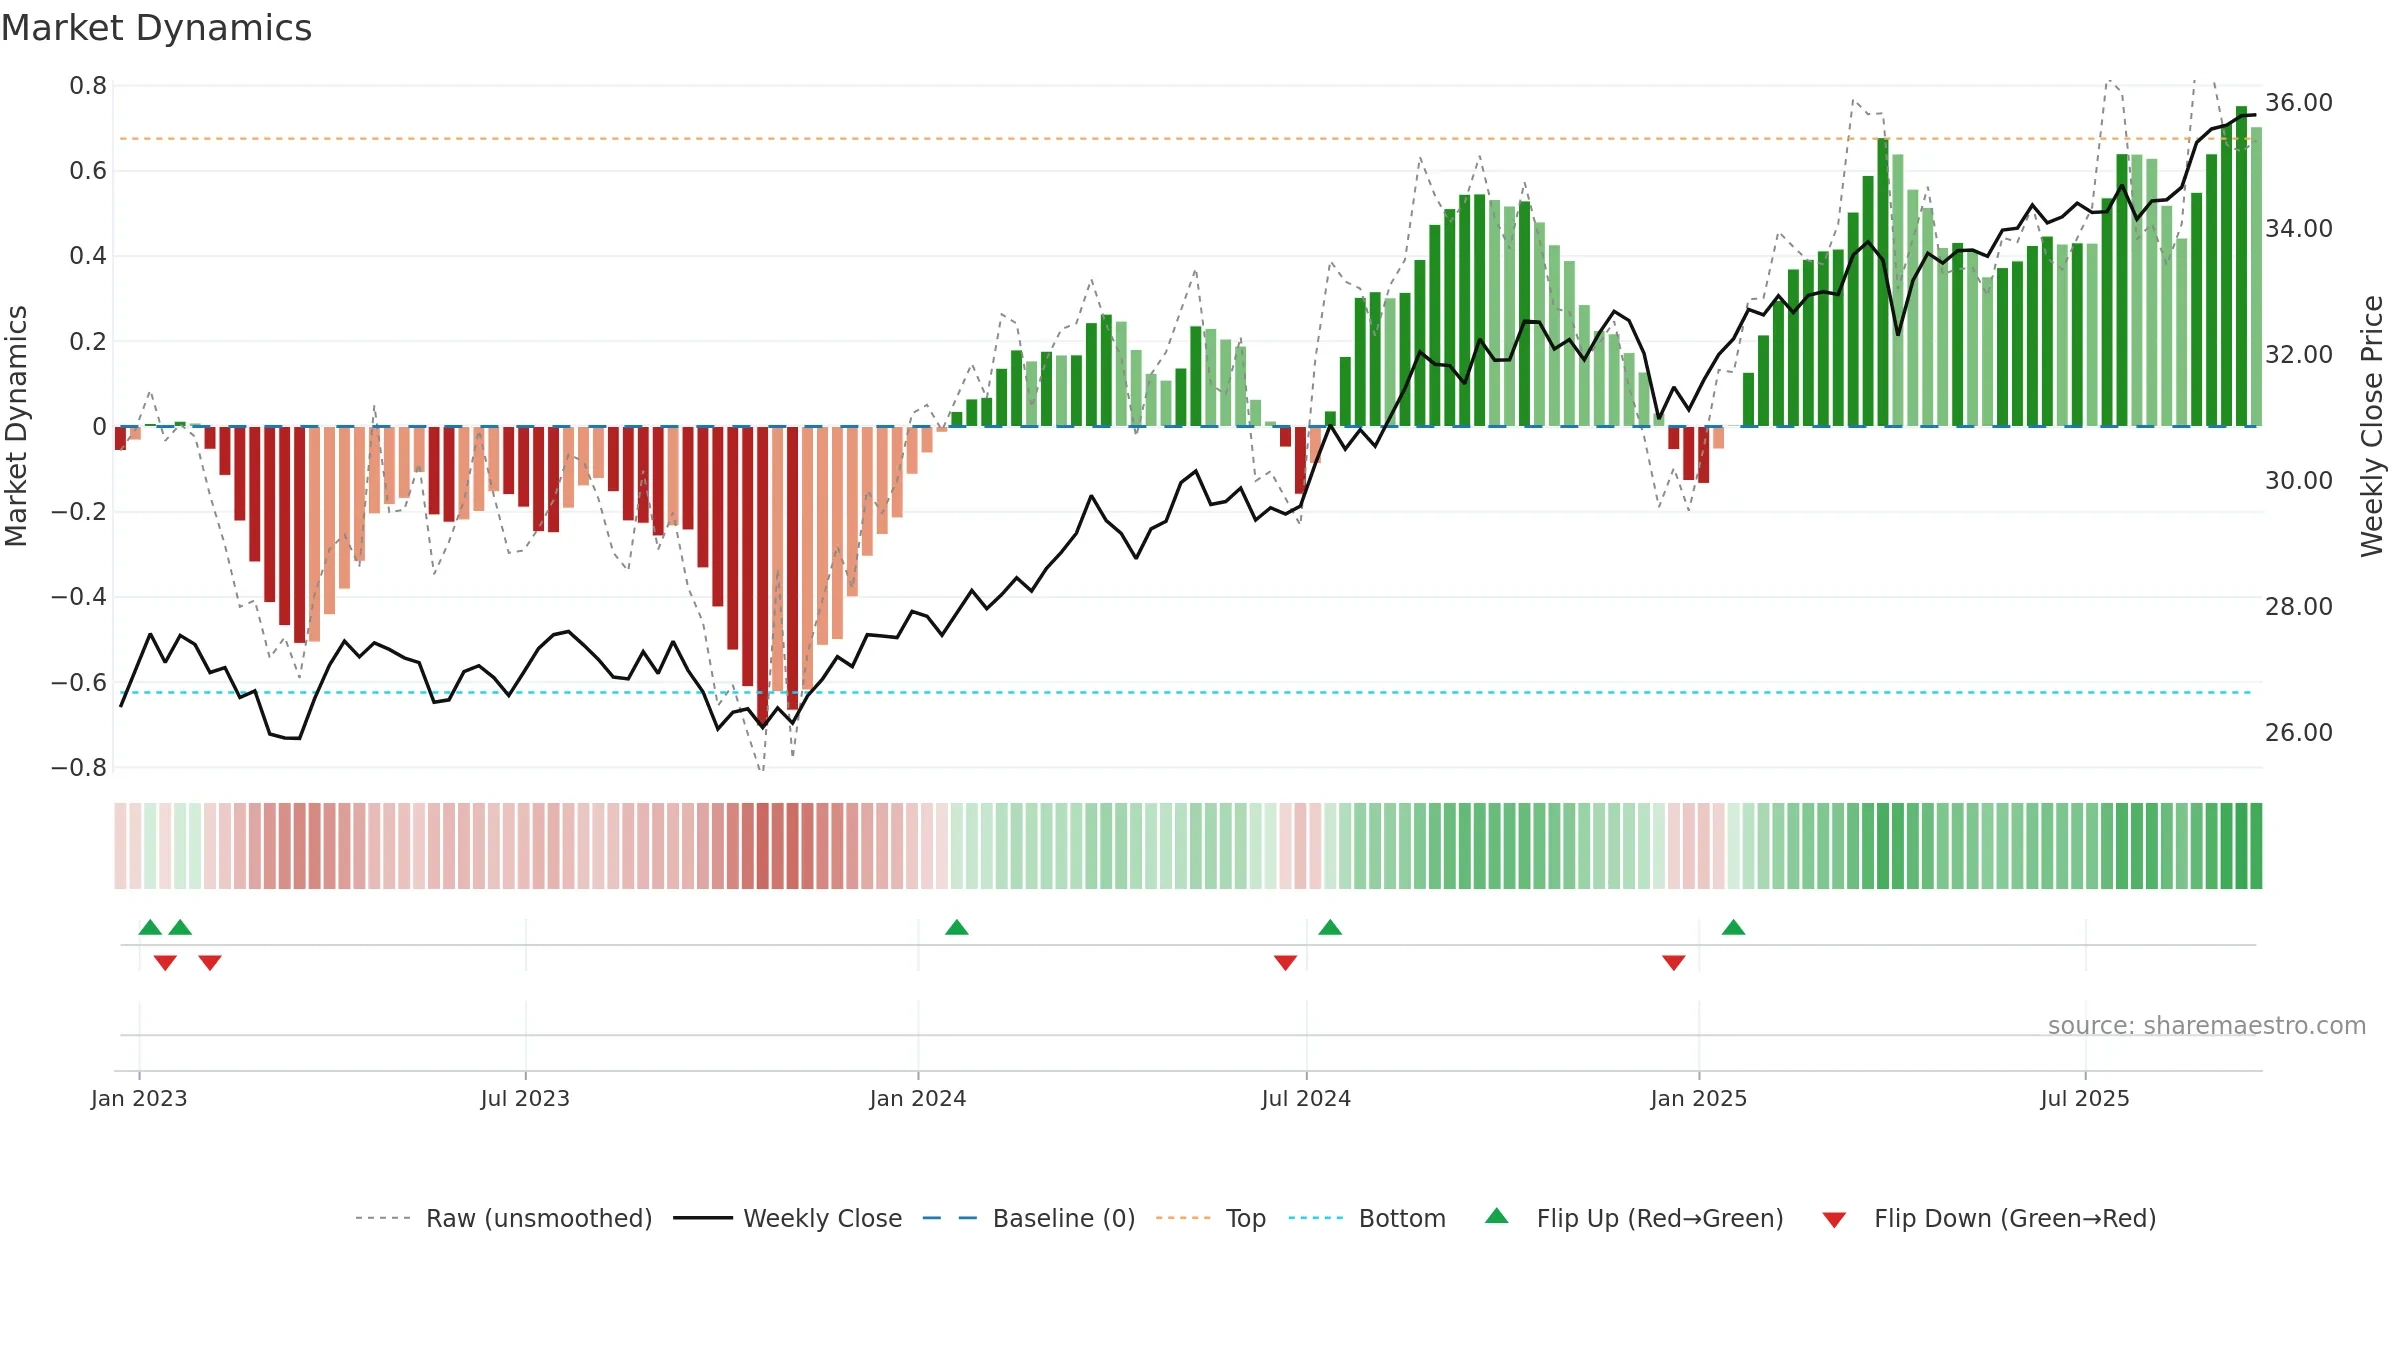
Task: Click the 28.00 price axis label
Action: tap(2299, 607)
